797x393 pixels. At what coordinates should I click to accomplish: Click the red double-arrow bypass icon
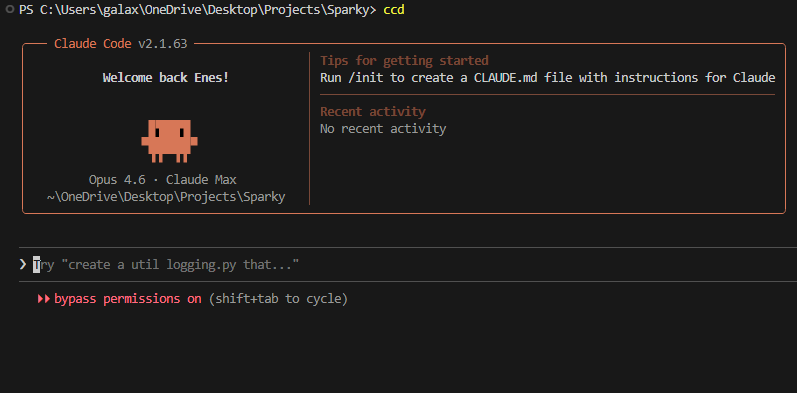44,299
